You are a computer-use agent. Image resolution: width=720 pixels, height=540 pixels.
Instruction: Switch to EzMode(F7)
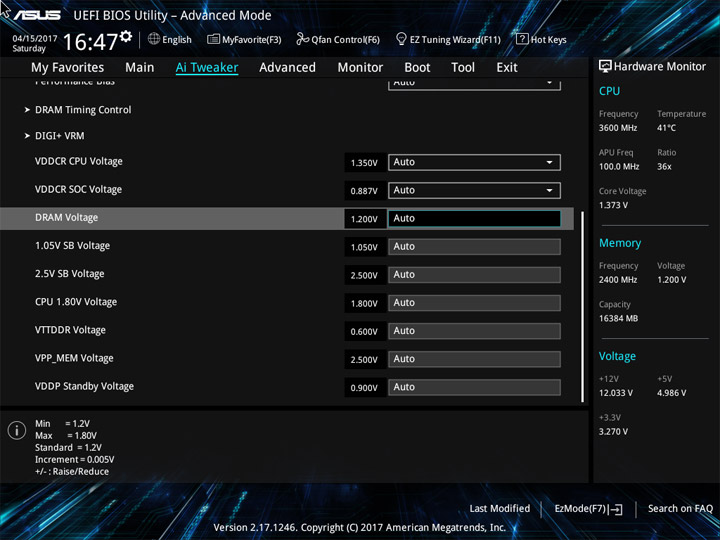(588, 509)
